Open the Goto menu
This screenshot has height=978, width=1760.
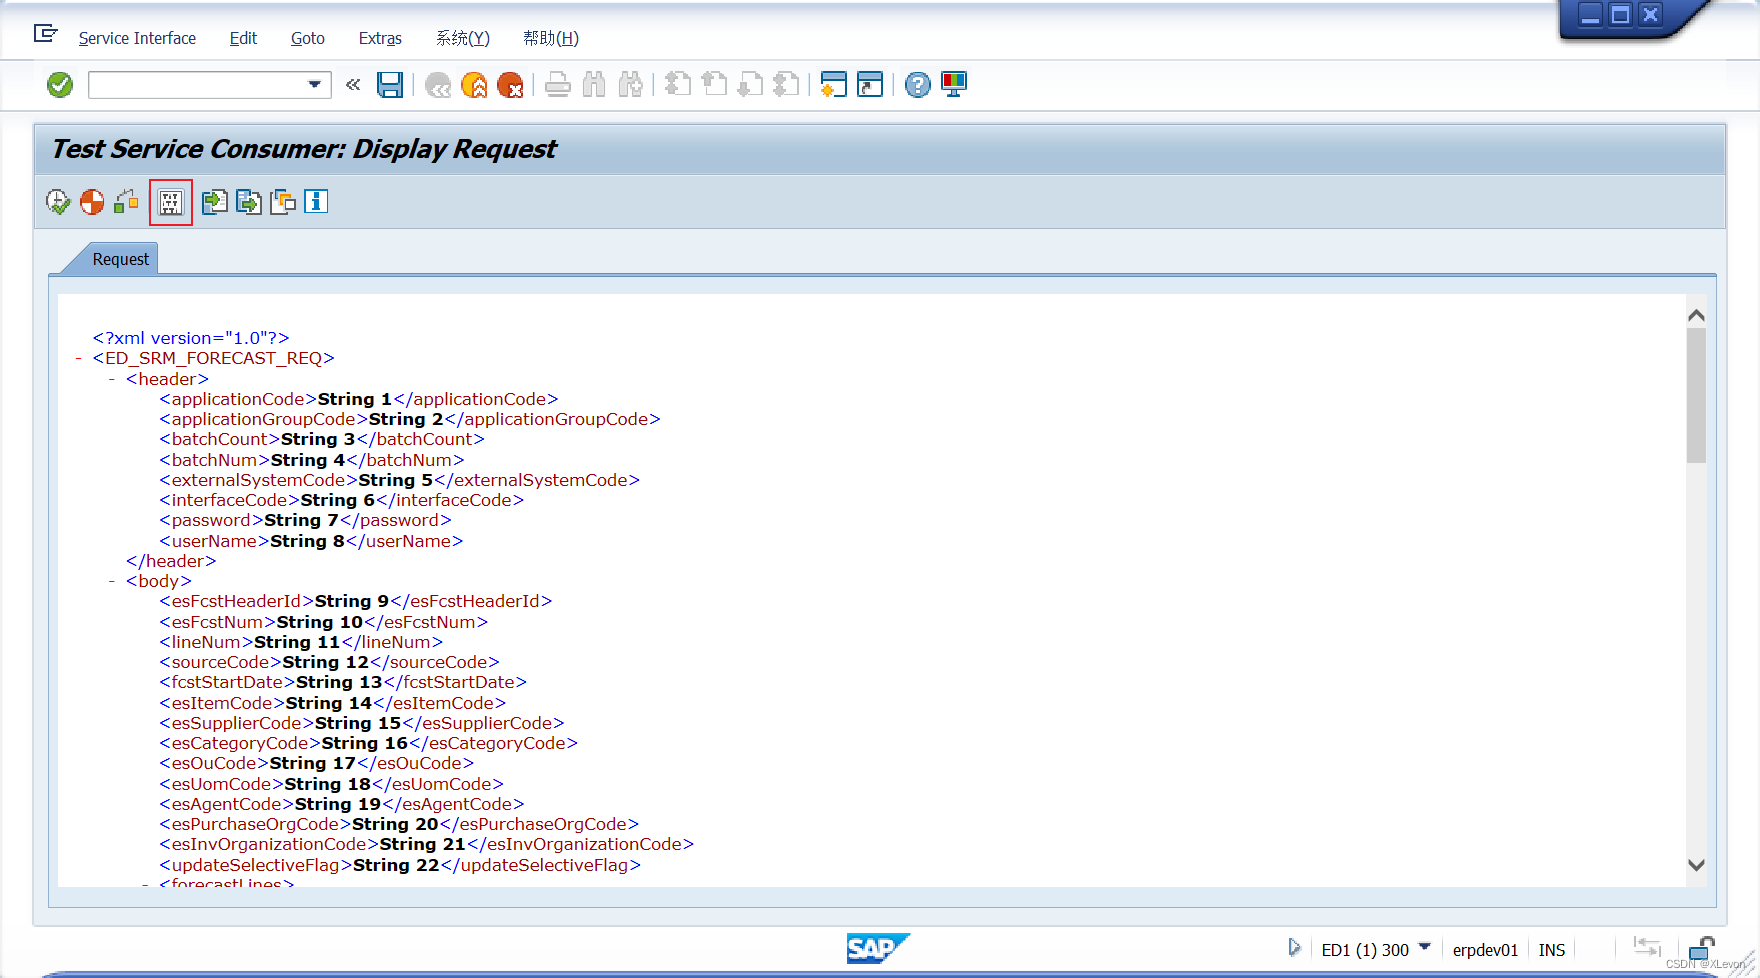coord(308,38)
